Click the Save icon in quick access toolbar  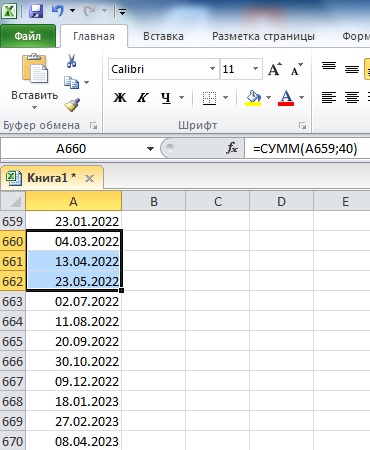(36, 11)
